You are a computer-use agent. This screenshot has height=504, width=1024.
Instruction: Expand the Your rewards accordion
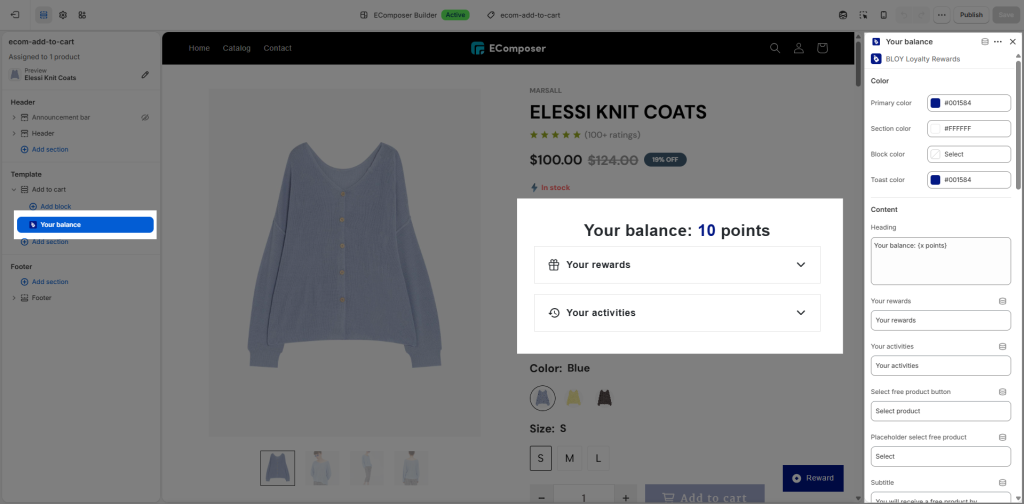(677, 265)
